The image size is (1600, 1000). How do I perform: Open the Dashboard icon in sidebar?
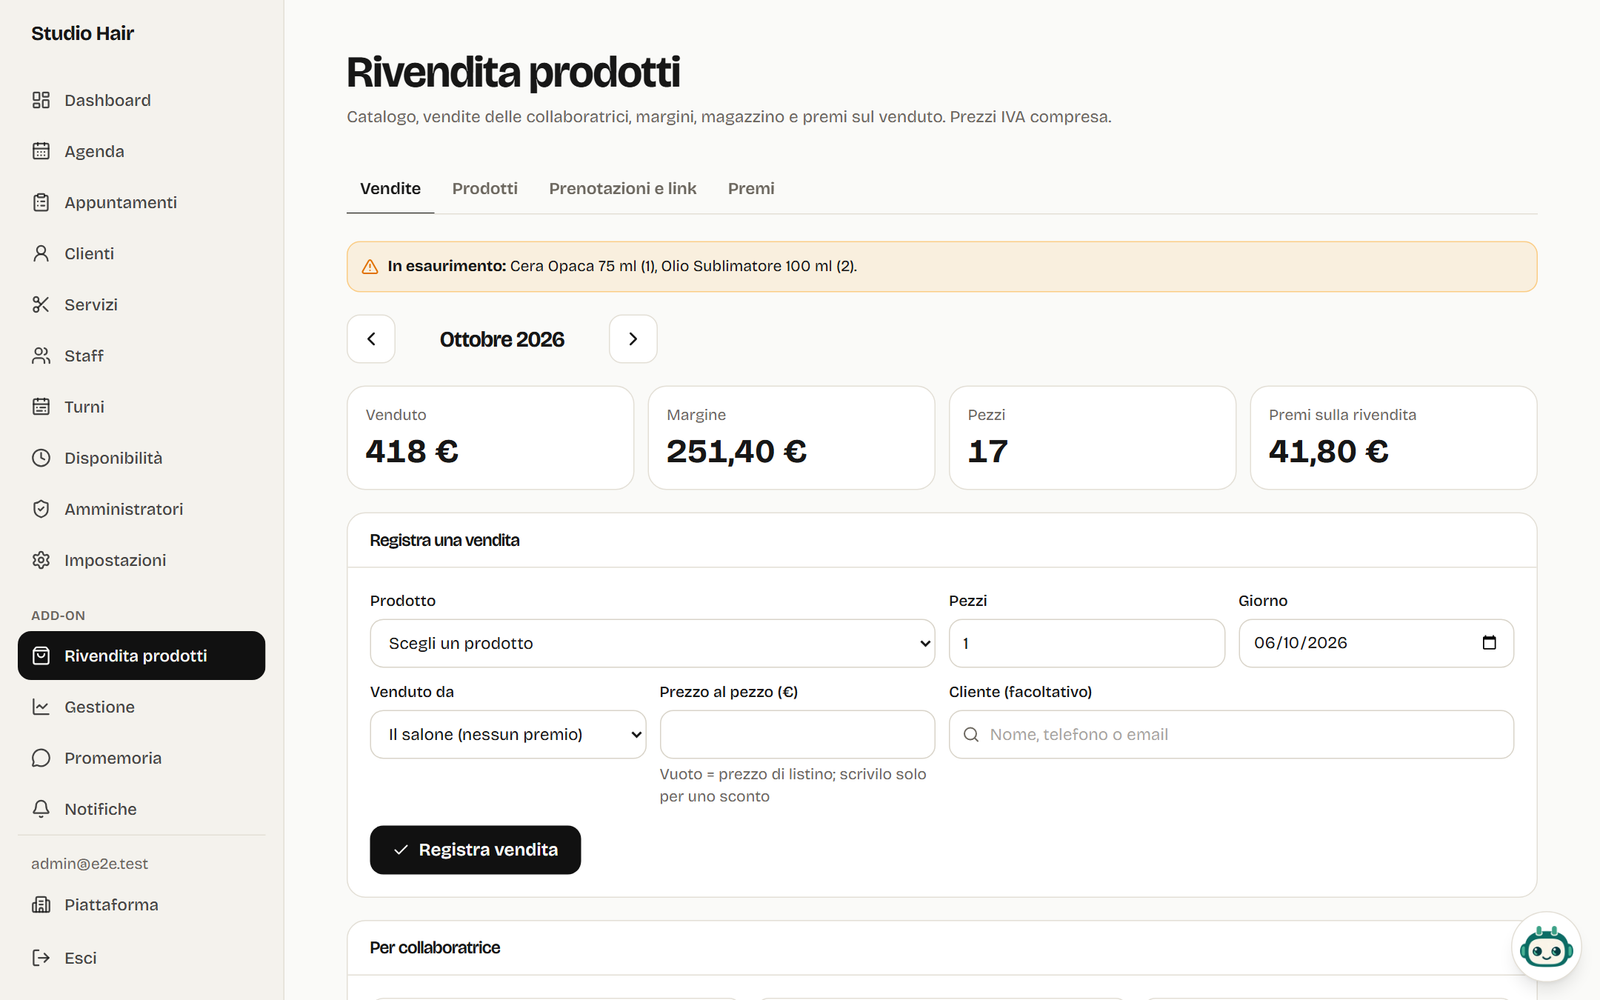pyautogui.click(x=41, y=100)
